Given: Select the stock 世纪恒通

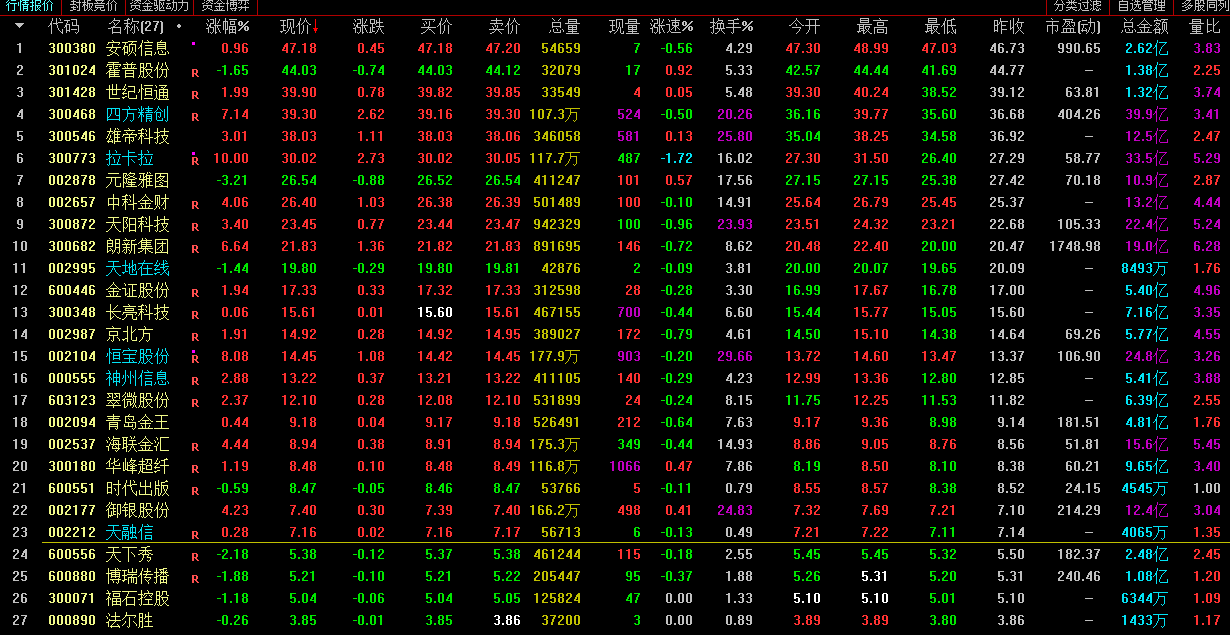Looking at the screenshot, I should coord(138,92).
